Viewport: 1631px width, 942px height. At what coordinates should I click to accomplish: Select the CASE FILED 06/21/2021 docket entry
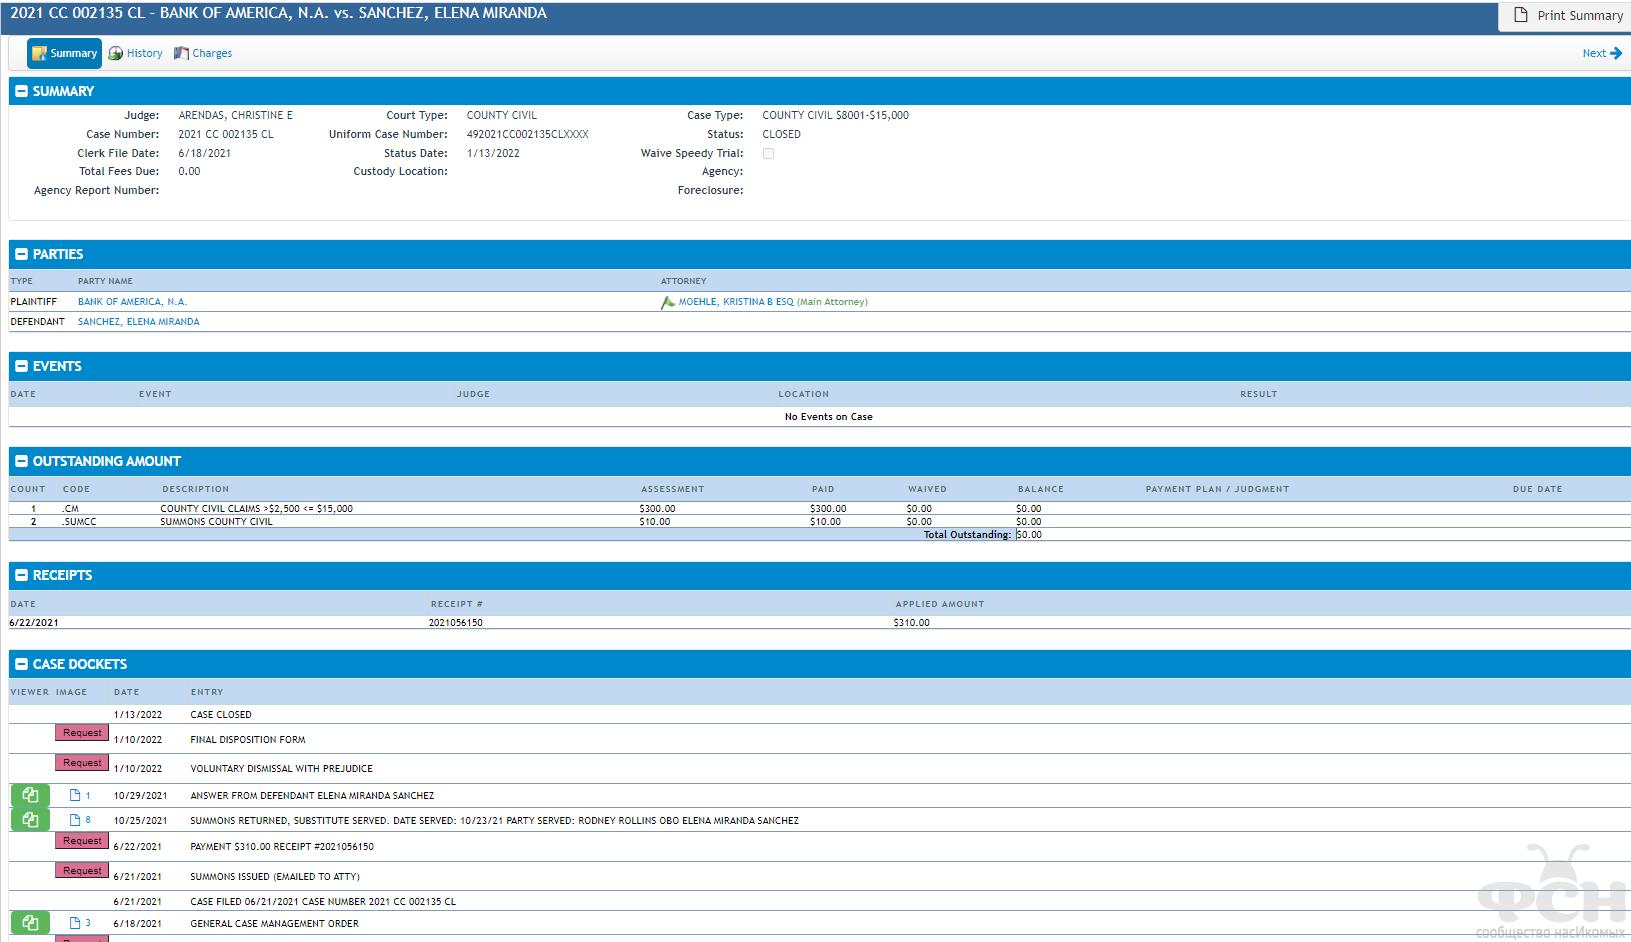pyautogui.click(x=323, y=901)
